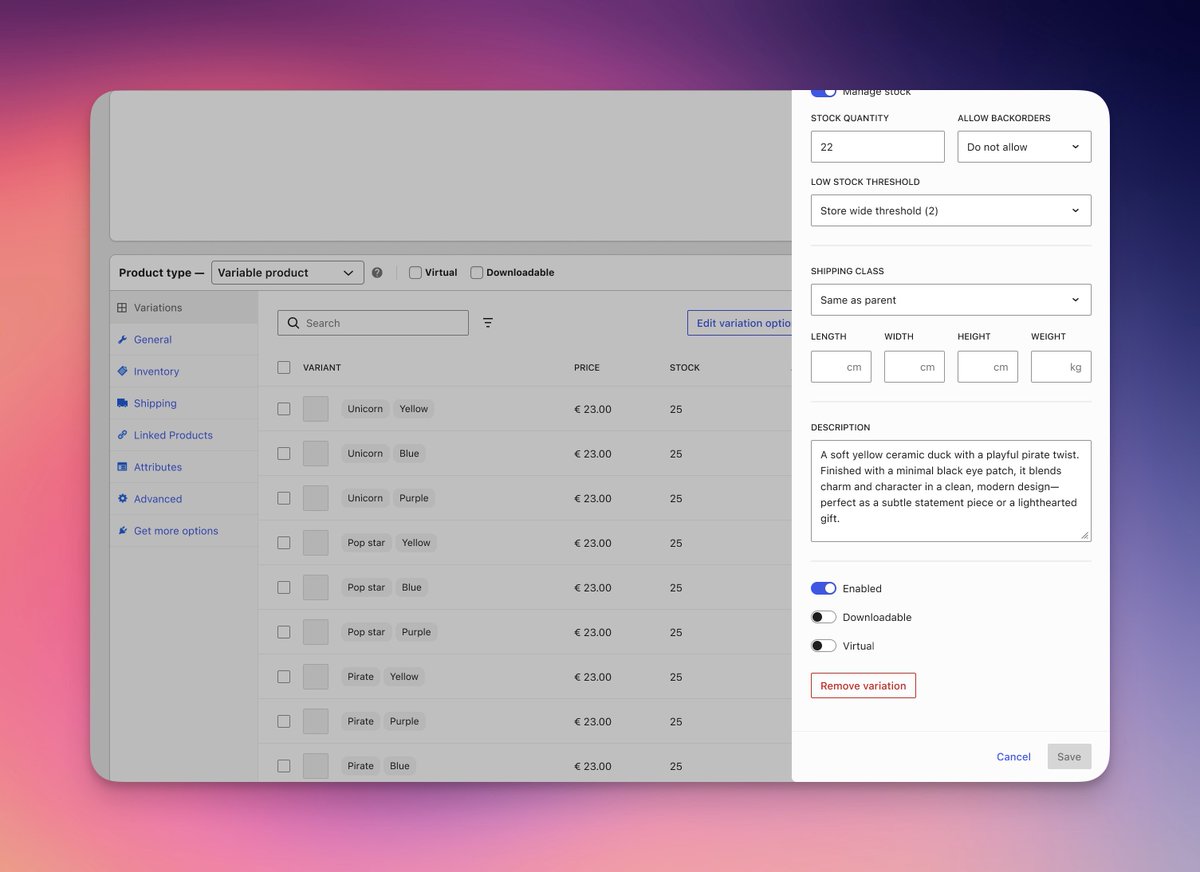Check the Unicorn Purple variant row
Image resolution: width=1200 pixels, height=872 pixels.
(284, 498)
